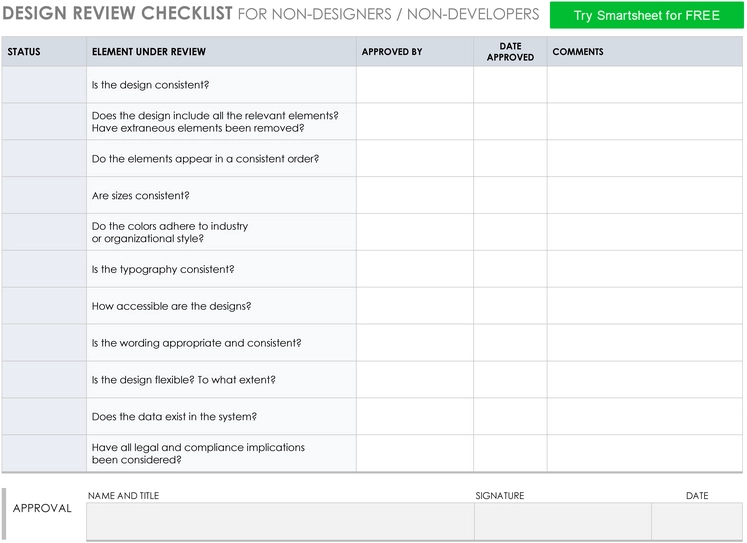Click 'Is the wording appropriate and consistent?' cell
Image resolution: width=747 pixels, height=543 pixels.
pos(221,343)
